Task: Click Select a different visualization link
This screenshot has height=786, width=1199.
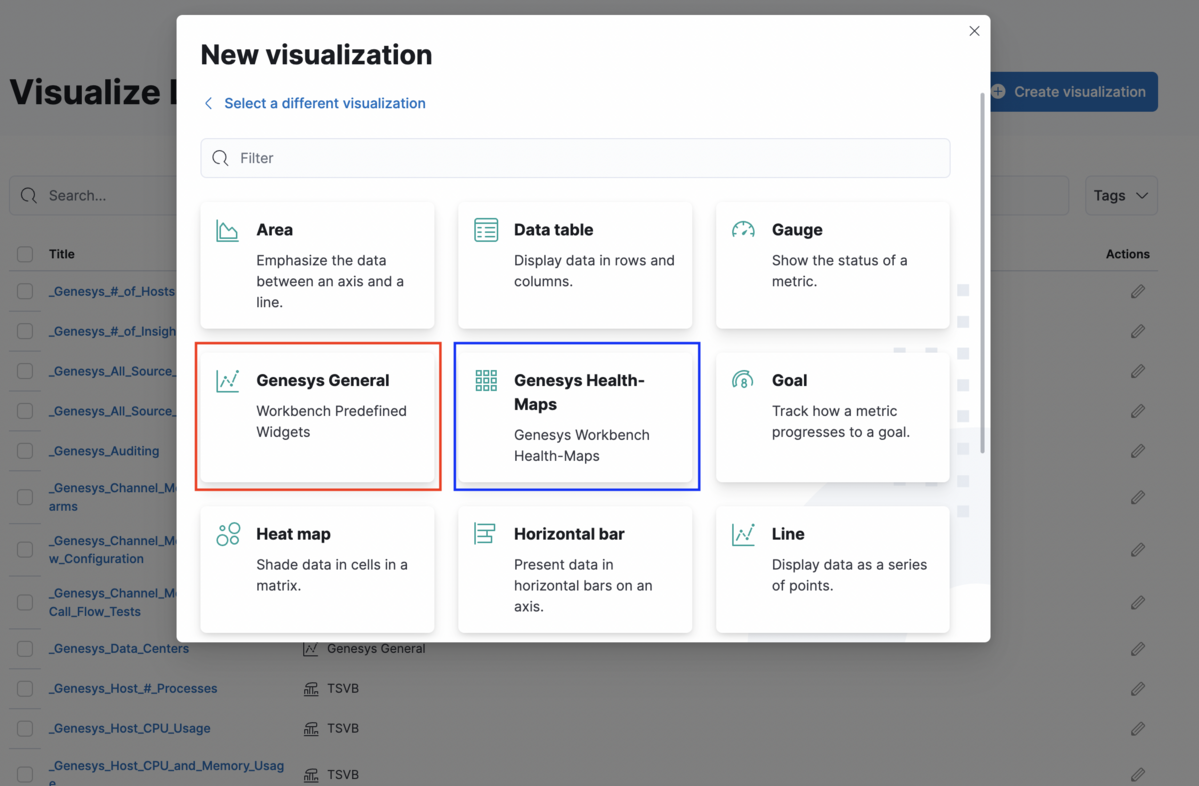Action: click(x=325, y=103)
